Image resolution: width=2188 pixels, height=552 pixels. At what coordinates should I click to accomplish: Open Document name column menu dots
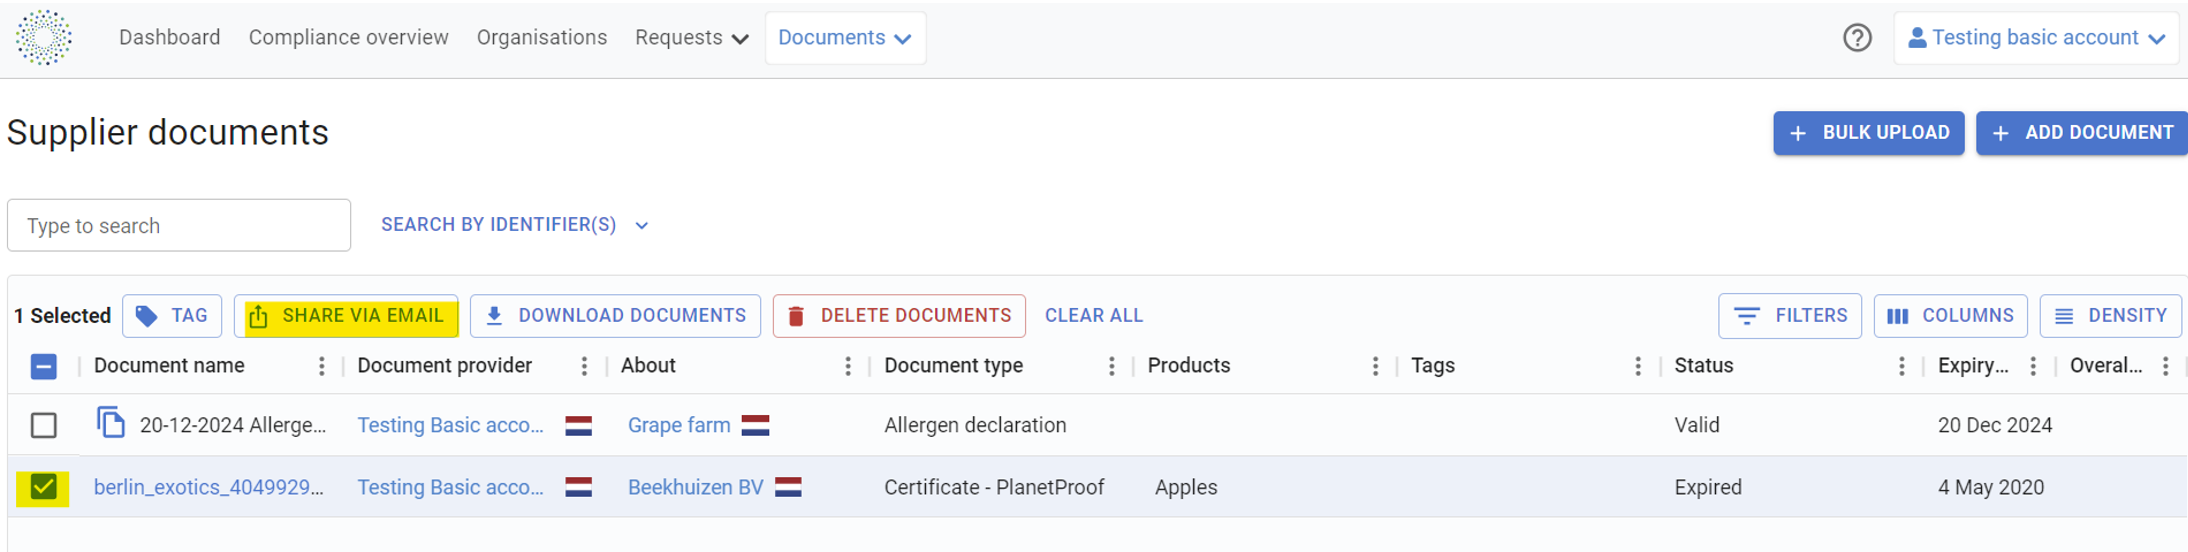(321, 367)
